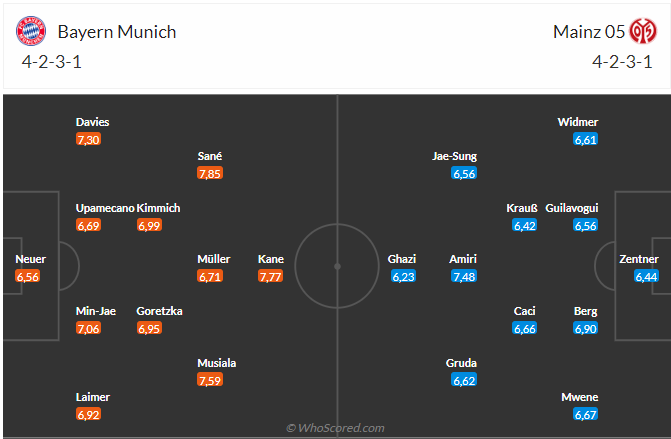The height and width of the screenshot is (439, 671).
Task: Click the WhoScored.com watermark link
Action: click(335, 428)
